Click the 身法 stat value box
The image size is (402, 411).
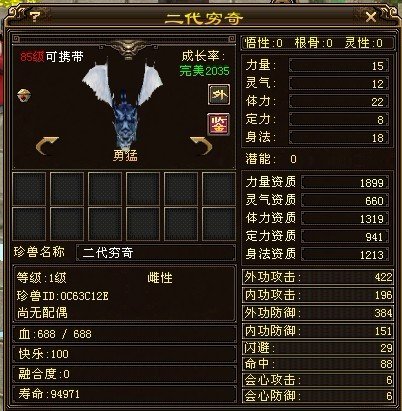tap(339, 137)
